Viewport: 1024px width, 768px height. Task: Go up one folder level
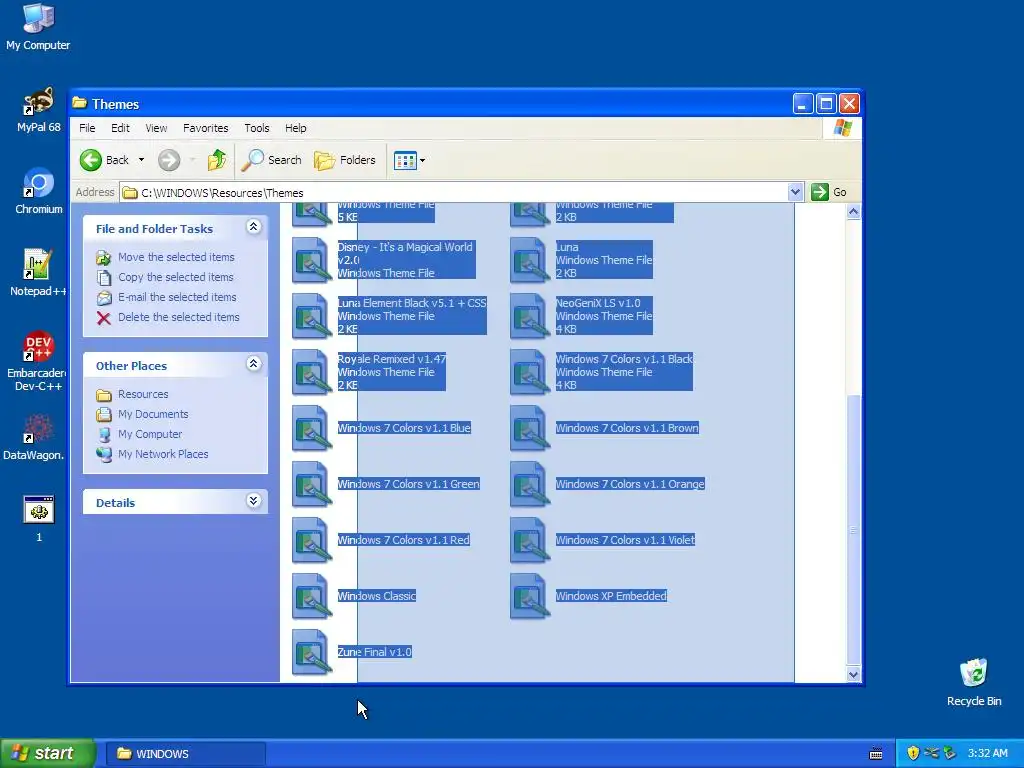pos(217,160)
